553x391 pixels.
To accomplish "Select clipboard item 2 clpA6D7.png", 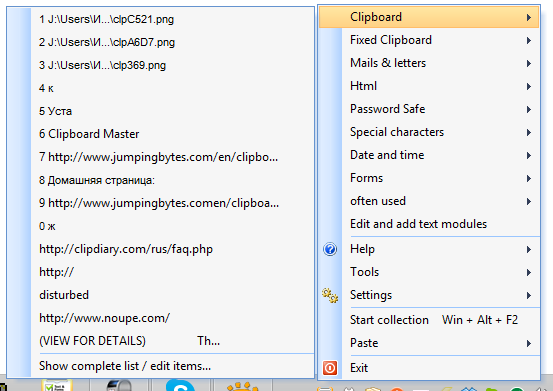I will point(160,42).
